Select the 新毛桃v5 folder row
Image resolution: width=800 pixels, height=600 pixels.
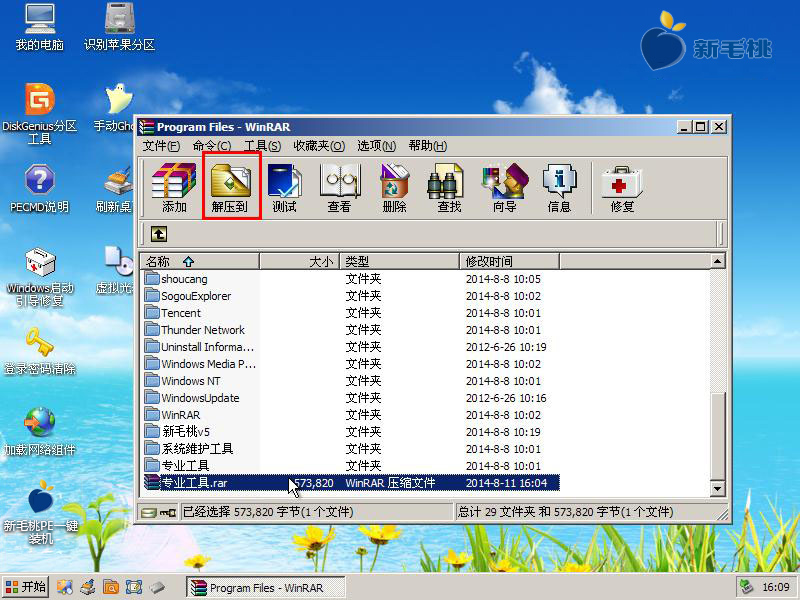[350, 432]
